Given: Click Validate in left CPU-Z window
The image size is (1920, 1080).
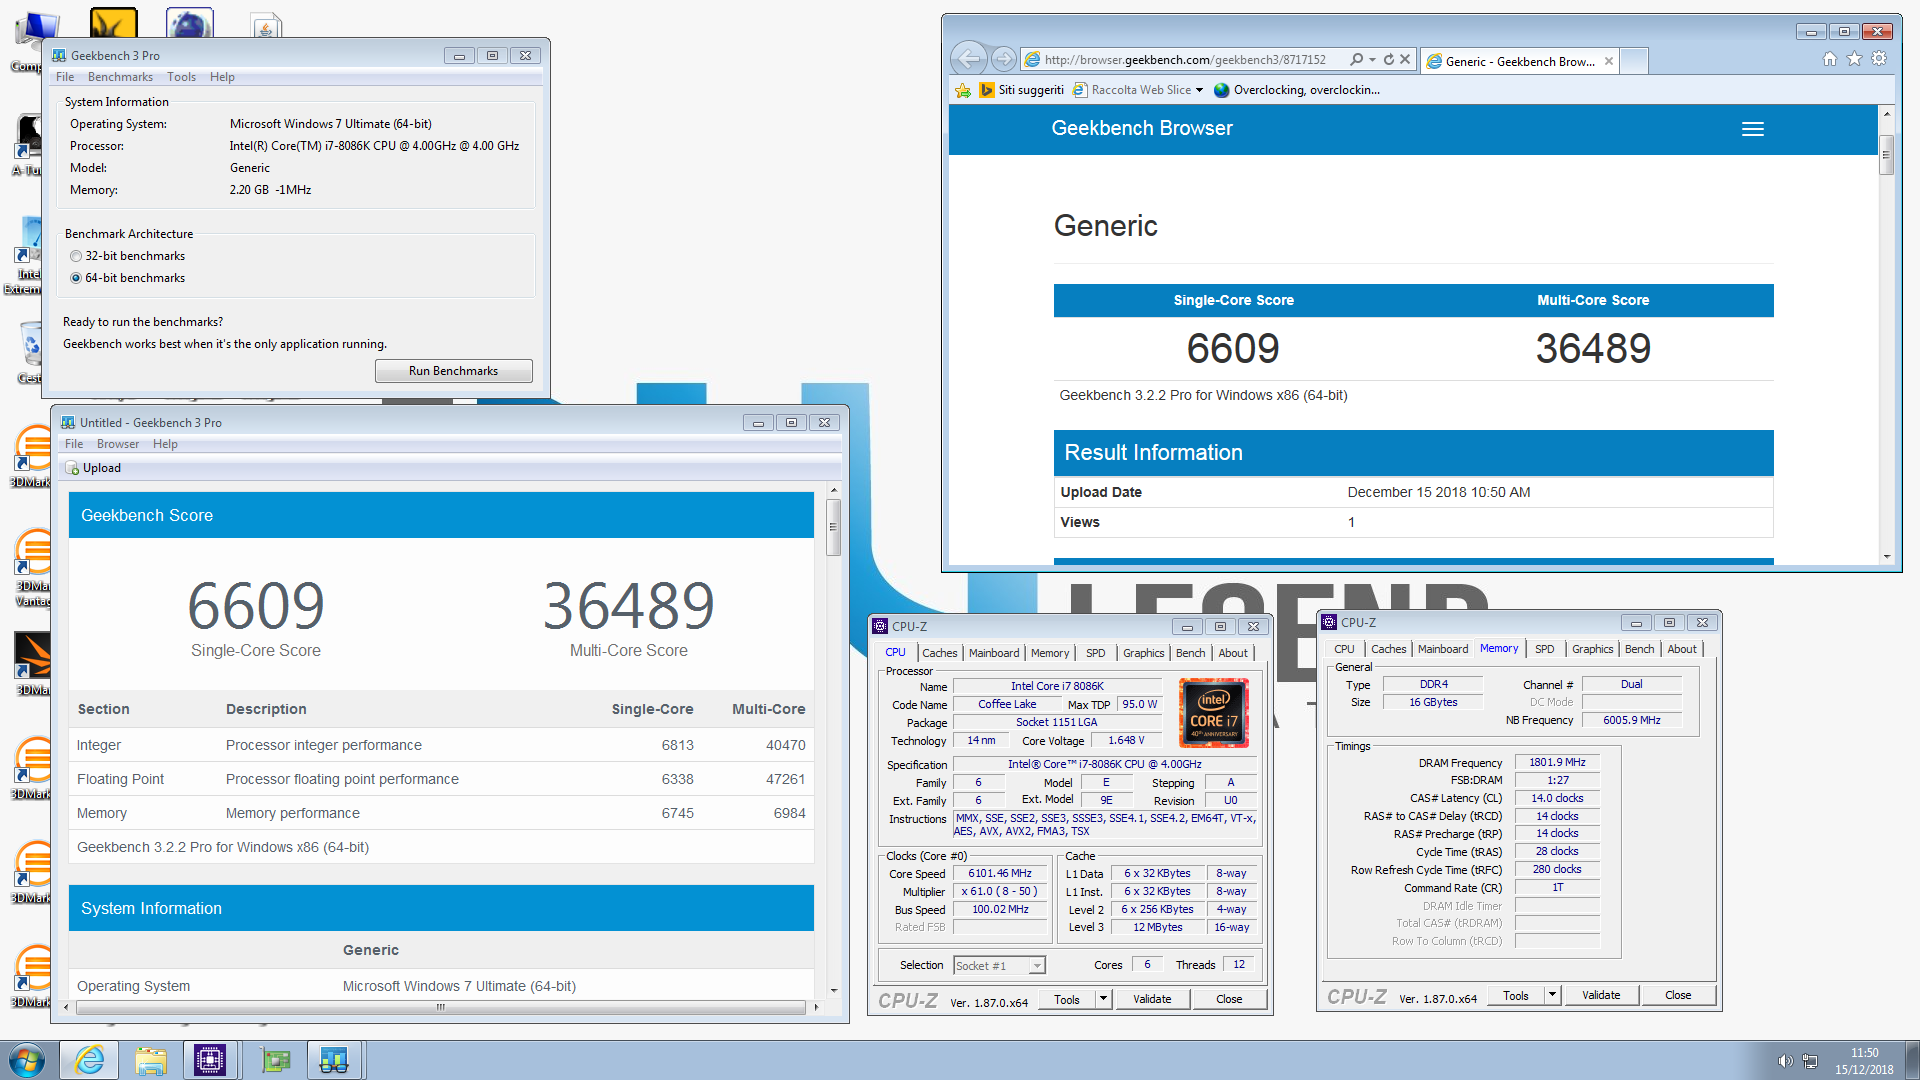Looking at the screenshot, I should (1152, 999).
